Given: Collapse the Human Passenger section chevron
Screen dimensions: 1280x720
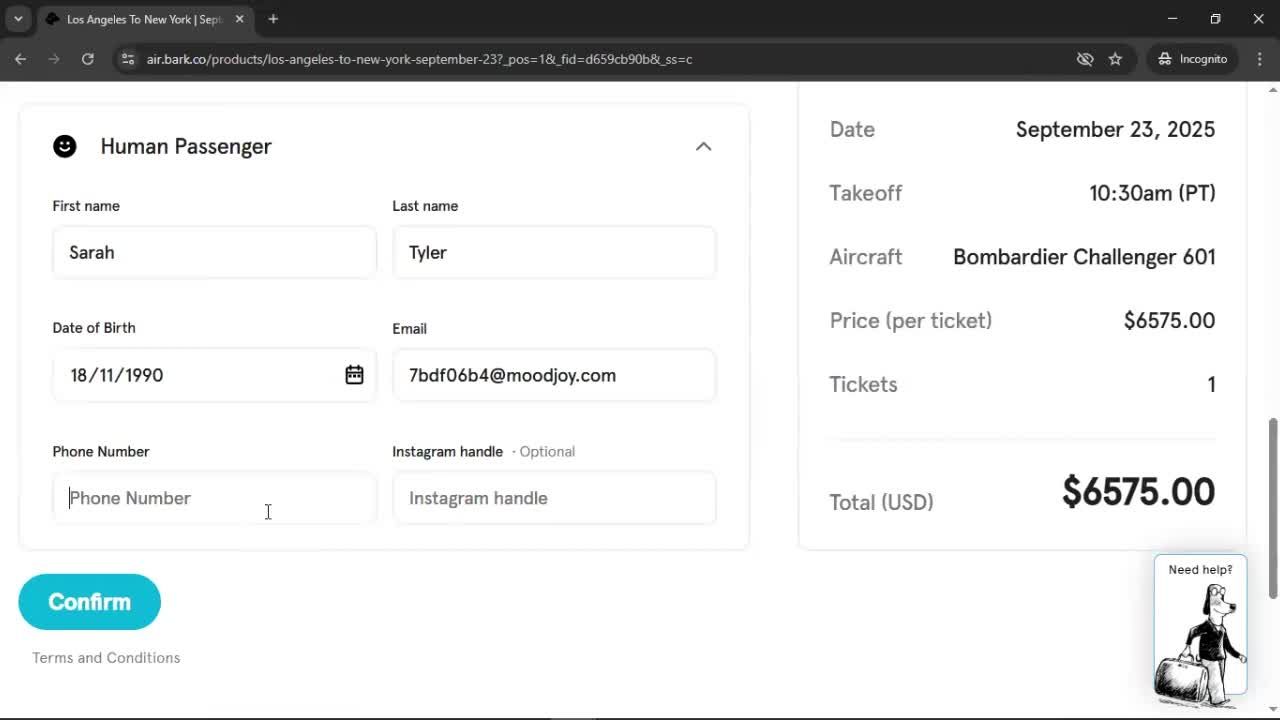Looking at the screenshot, I should (x=703, y=146).
